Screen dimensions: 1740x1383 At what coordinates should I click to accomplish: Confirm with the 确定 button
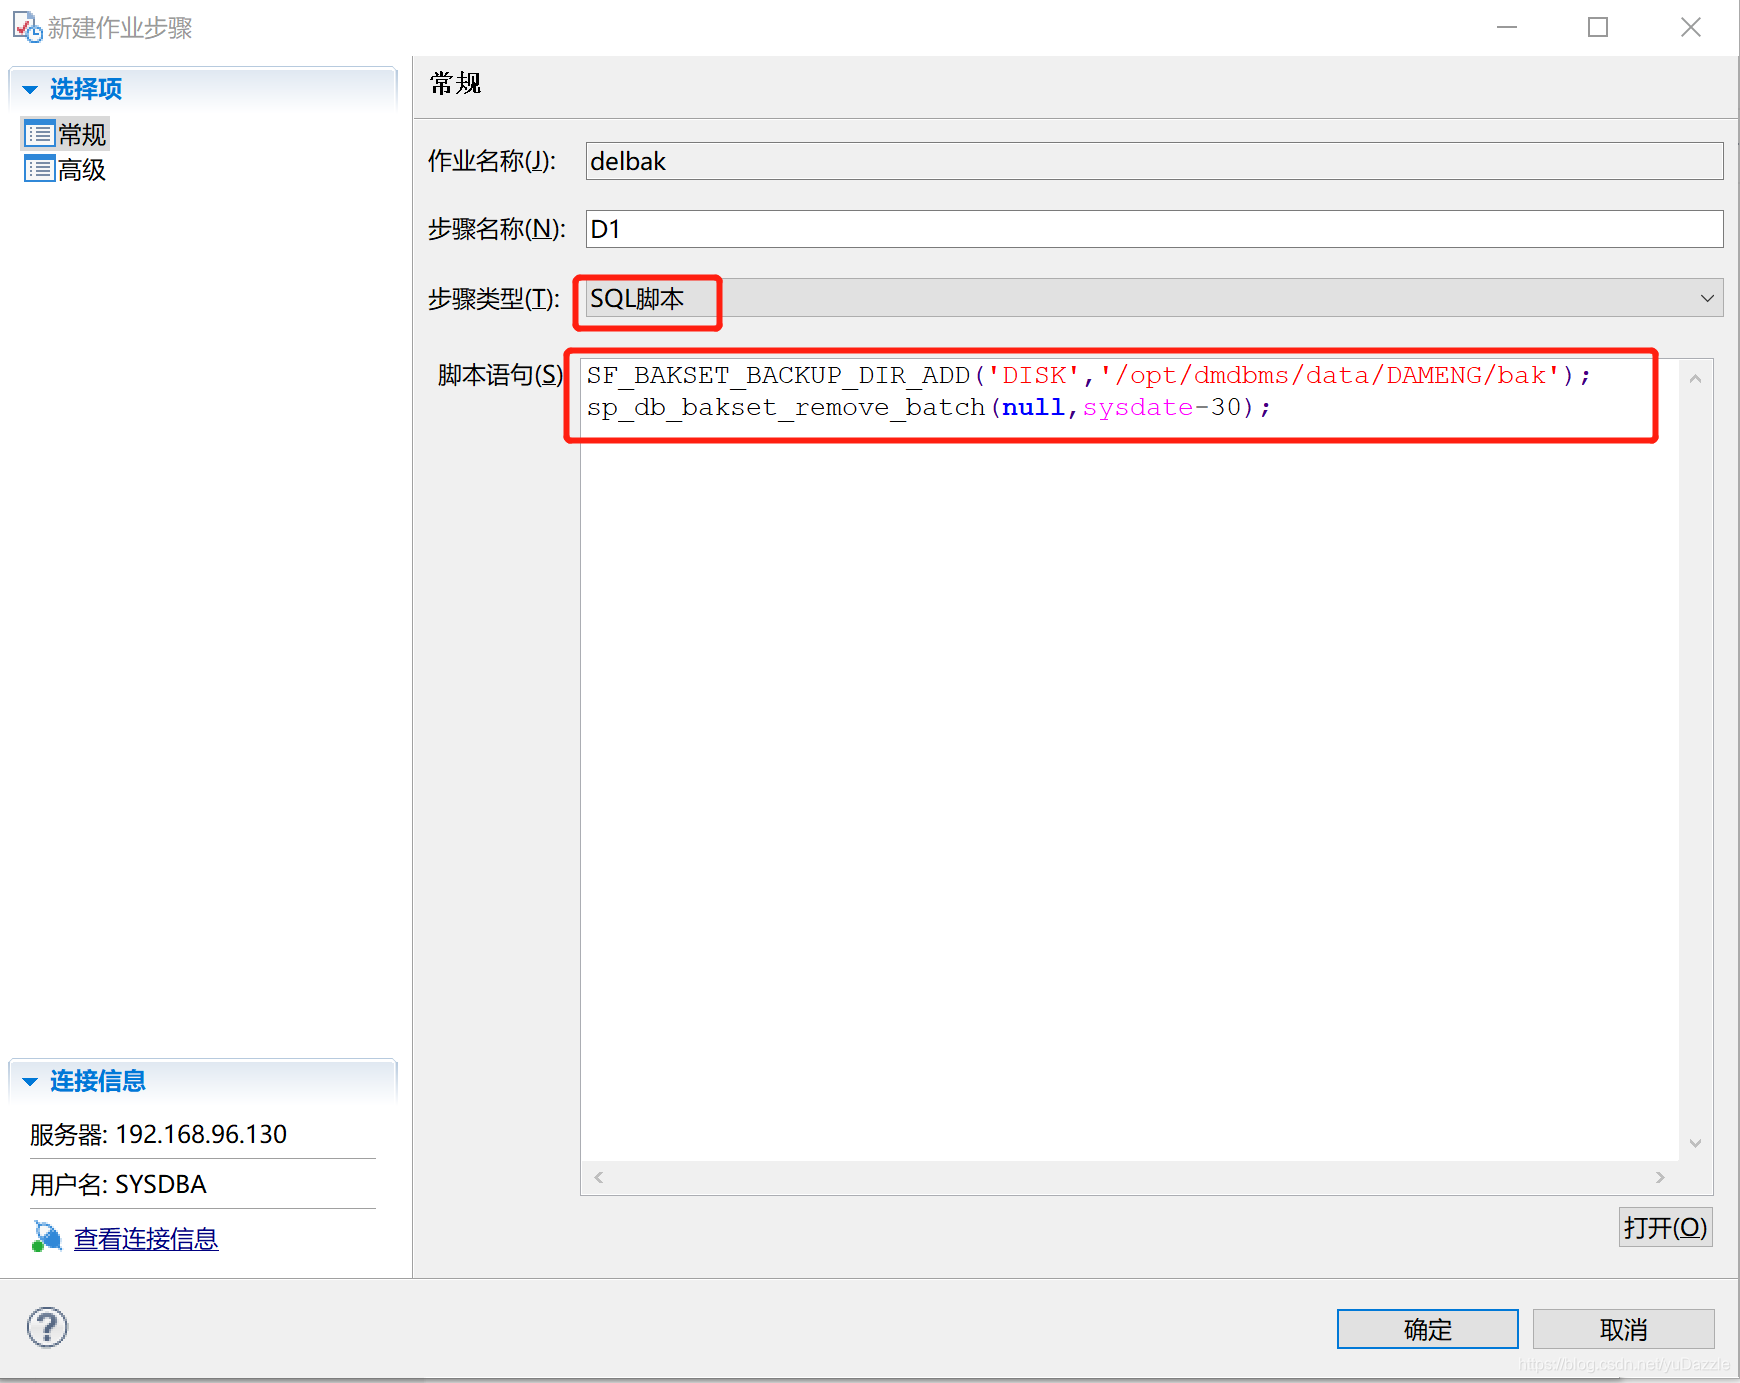[x=1427, y=1329]
